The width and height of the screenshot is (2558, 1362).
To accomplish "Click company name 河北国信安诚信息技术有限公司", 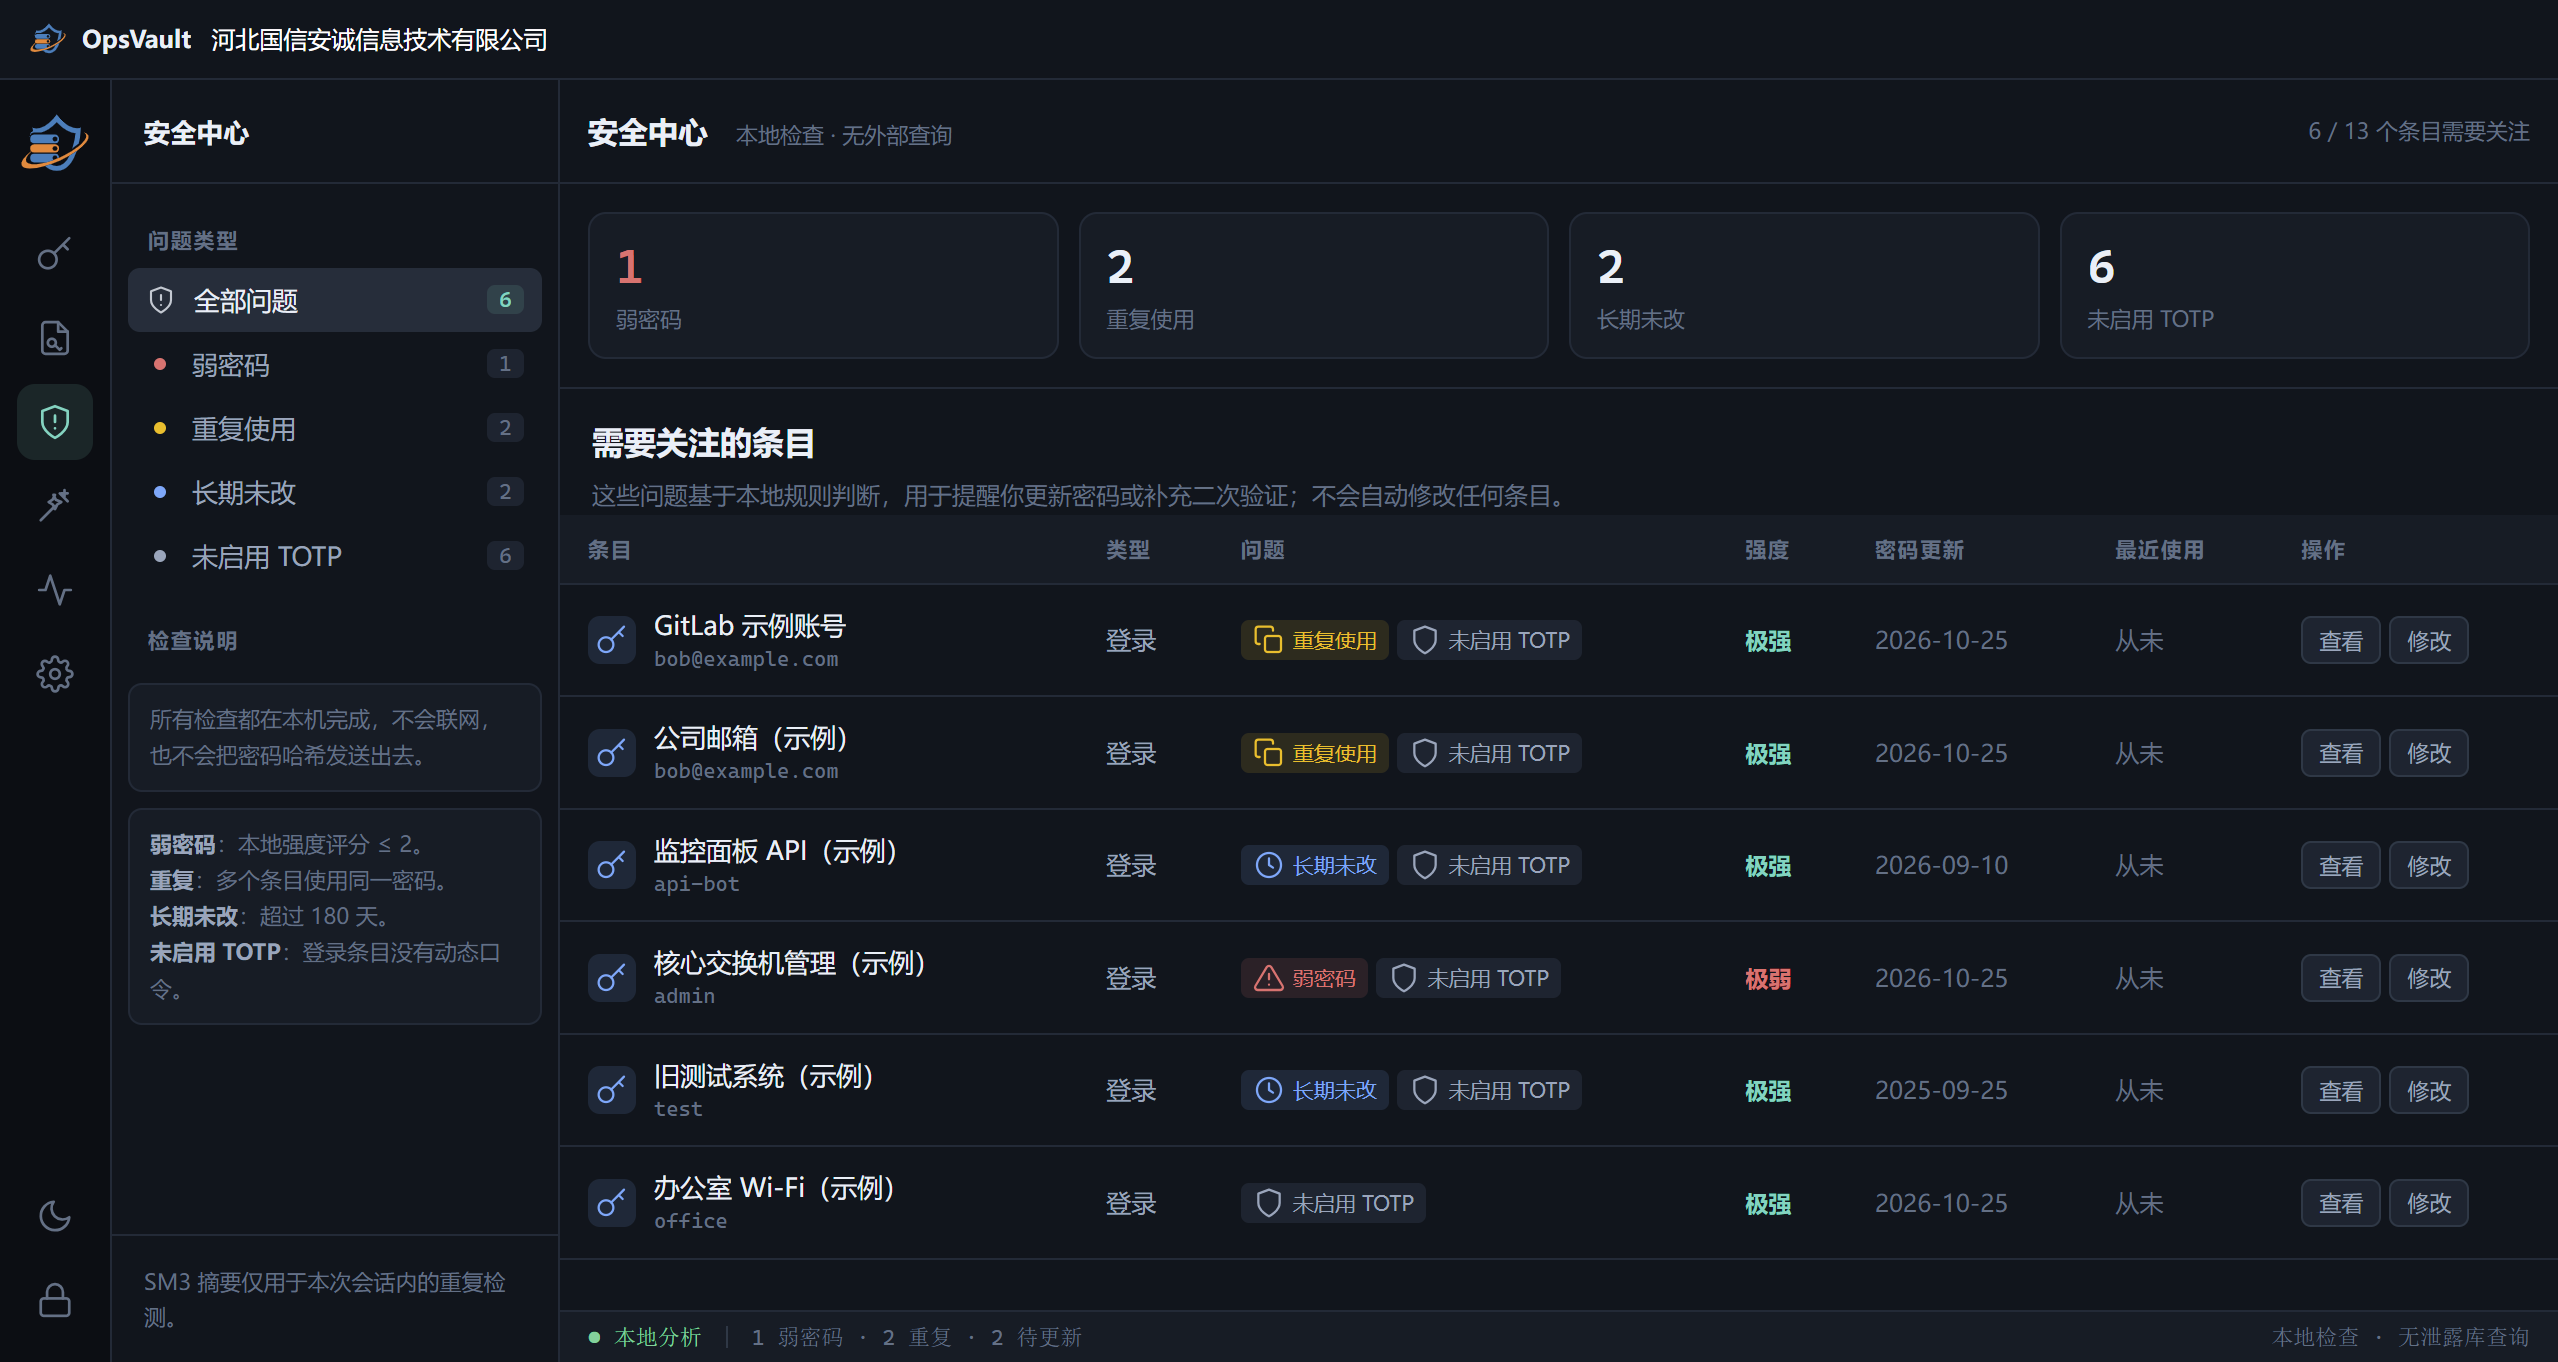I will point(379,40).
